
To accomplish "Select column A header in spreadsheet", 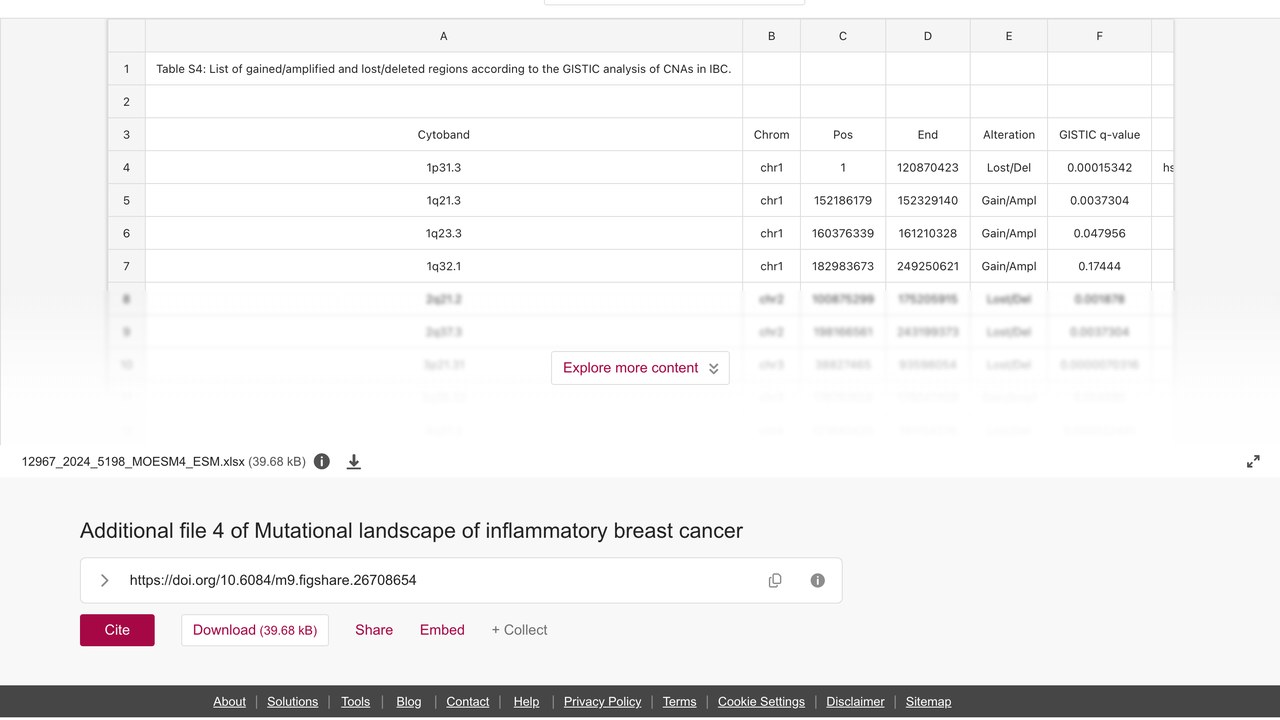I will (444, 36).
